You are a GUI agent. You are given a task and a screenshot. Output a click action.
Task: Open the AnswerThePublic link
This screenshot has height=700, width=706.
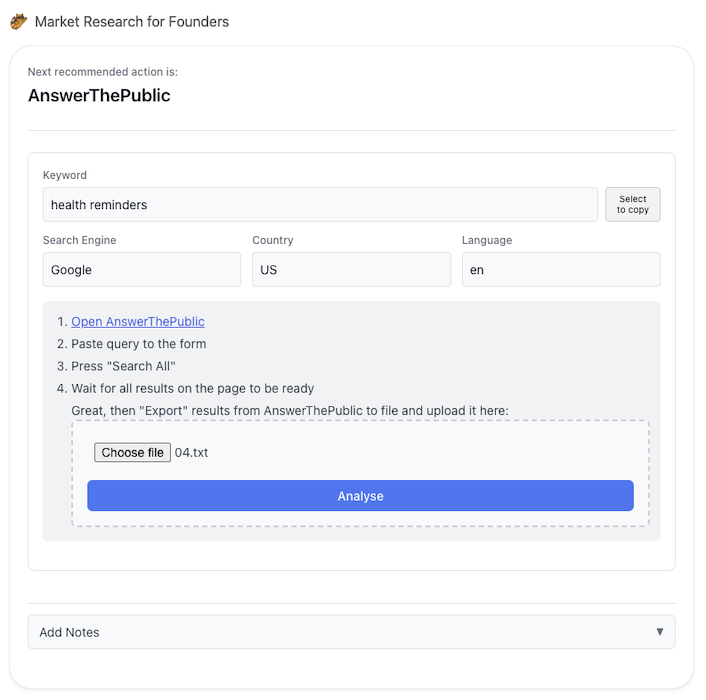click(x=138, y=322)
